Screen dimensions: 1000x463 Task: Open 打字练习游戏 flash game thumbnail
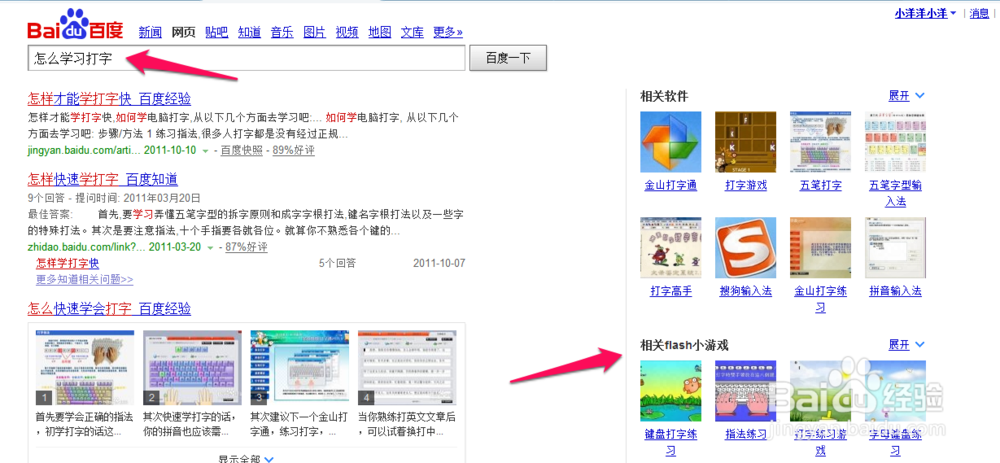(x=820, y=390)
